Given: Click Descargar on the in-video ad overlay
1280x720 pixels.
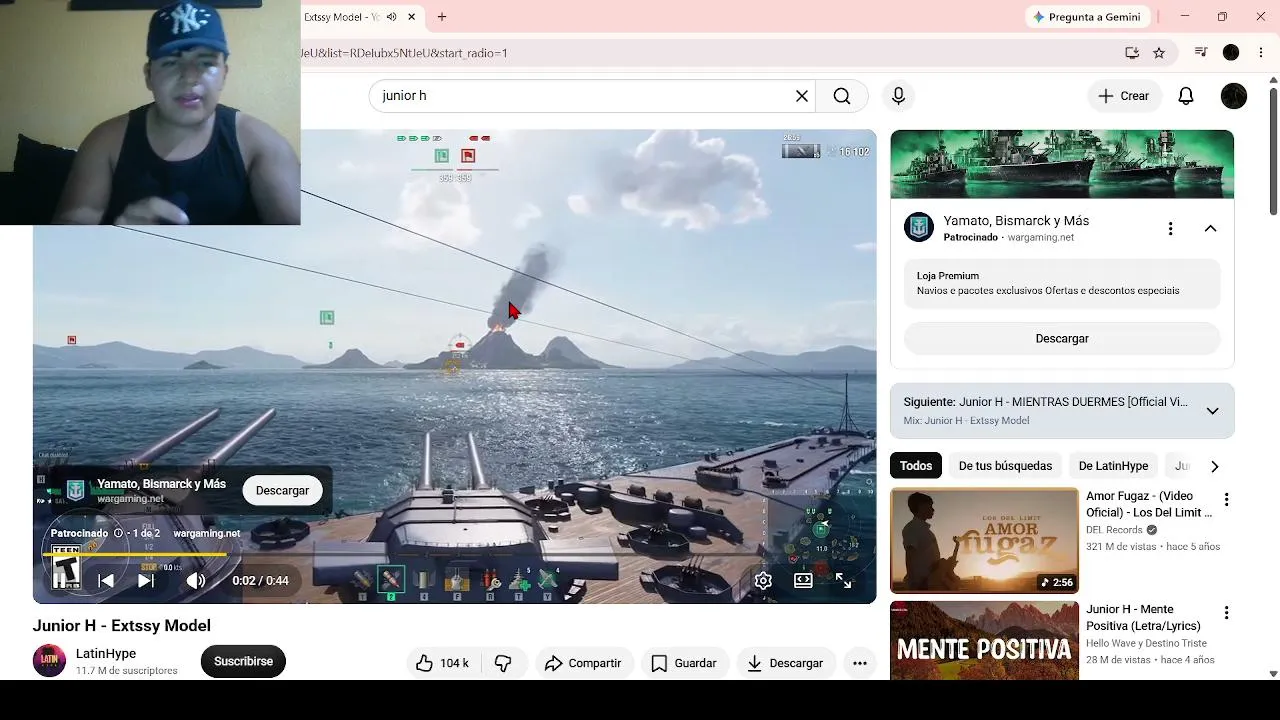Looking at the screenshot, I should [282, 491].
